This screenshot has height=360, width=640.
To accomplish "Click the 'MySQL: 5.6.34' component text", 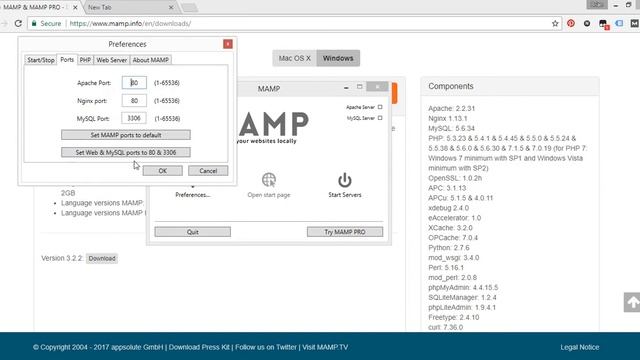I will click(451, 129).
